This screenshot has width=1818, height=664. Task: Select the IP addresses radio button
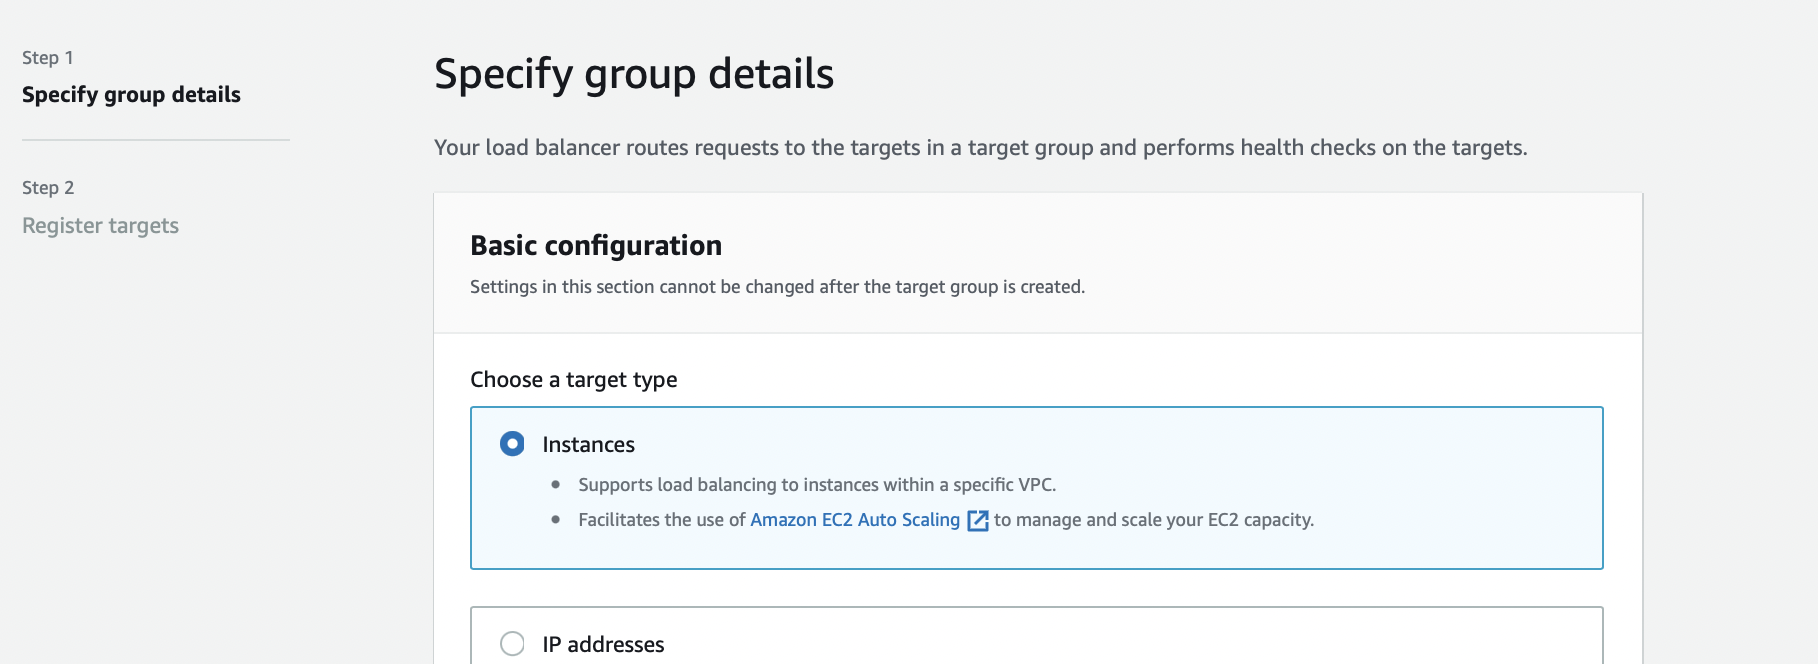(512, 644)
